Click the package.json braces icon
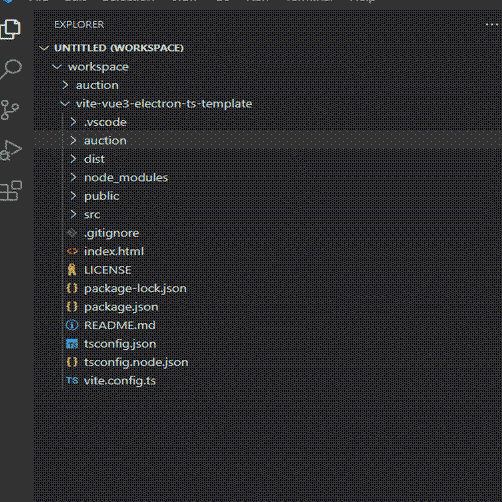502x502 pixels. coord(72,306)
